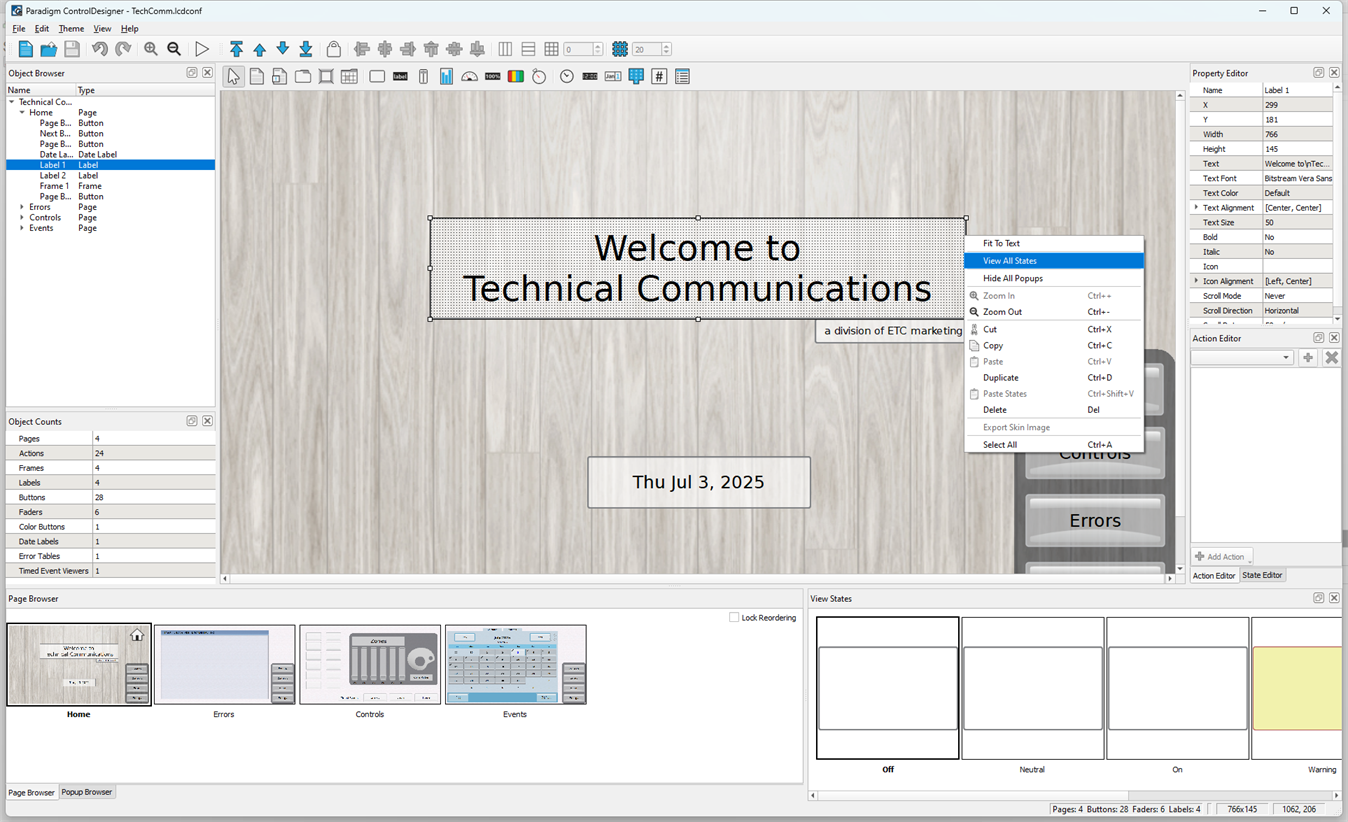Click the Undo arrow in toolbar

tap(100, 49)
